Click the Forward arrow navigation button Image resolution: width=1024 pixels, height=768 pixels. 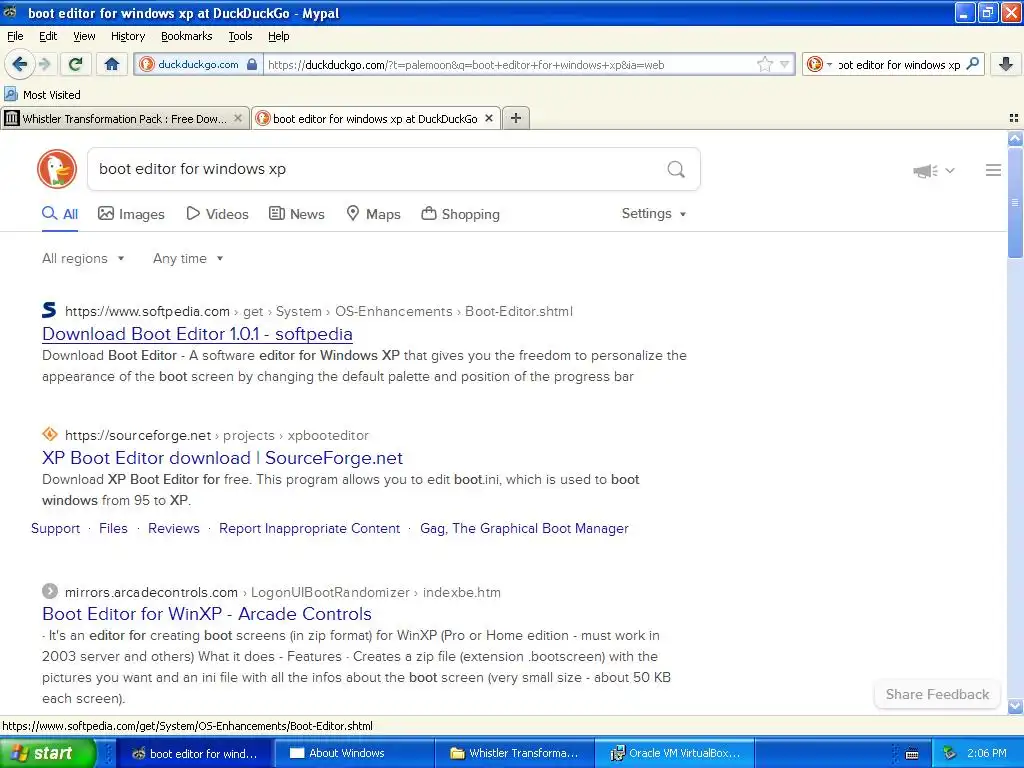44,64
